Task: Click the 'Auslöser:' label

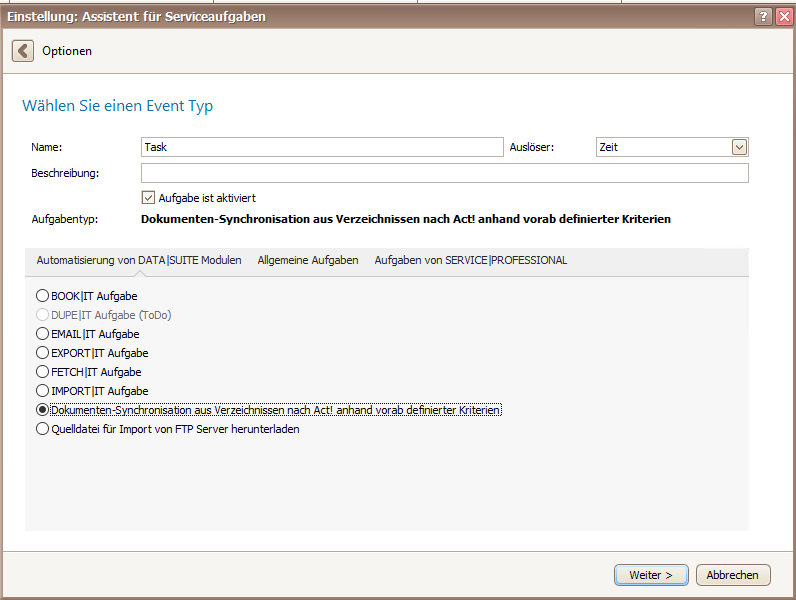Action: [532, 147]
